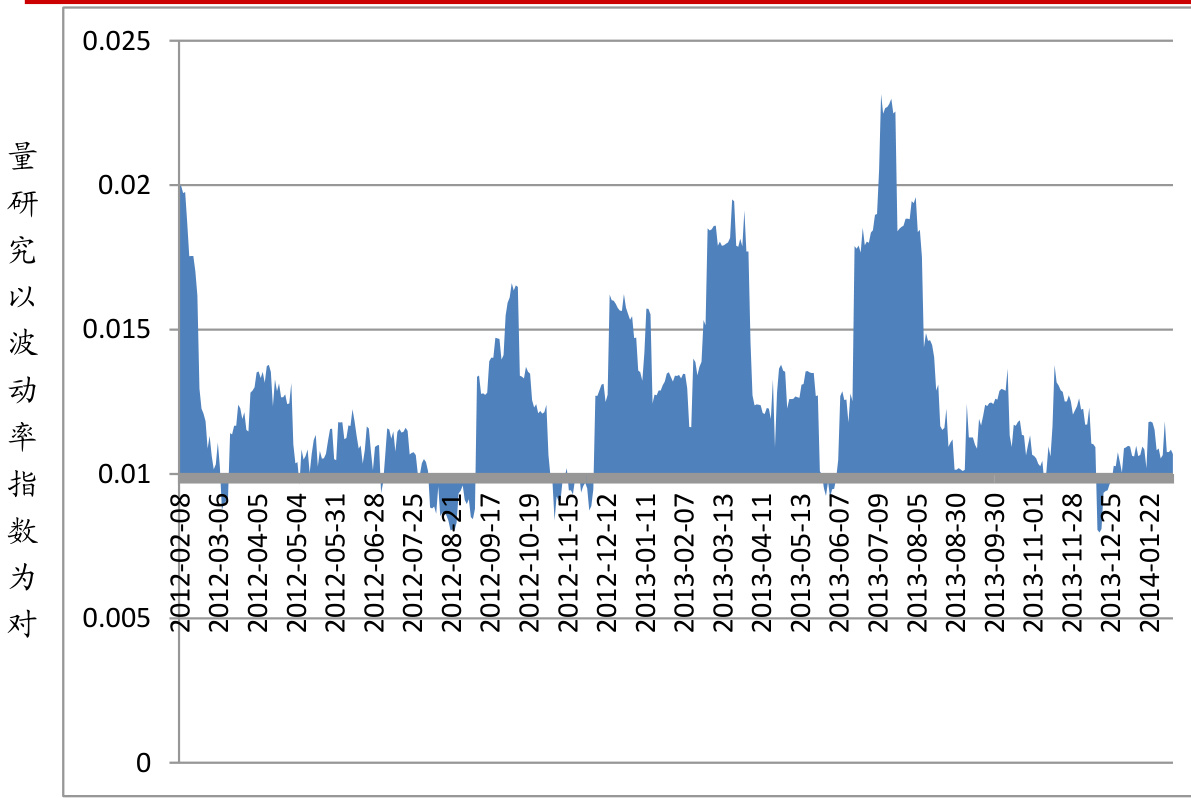Click the 波动率 characters in side text

point(22,390)
